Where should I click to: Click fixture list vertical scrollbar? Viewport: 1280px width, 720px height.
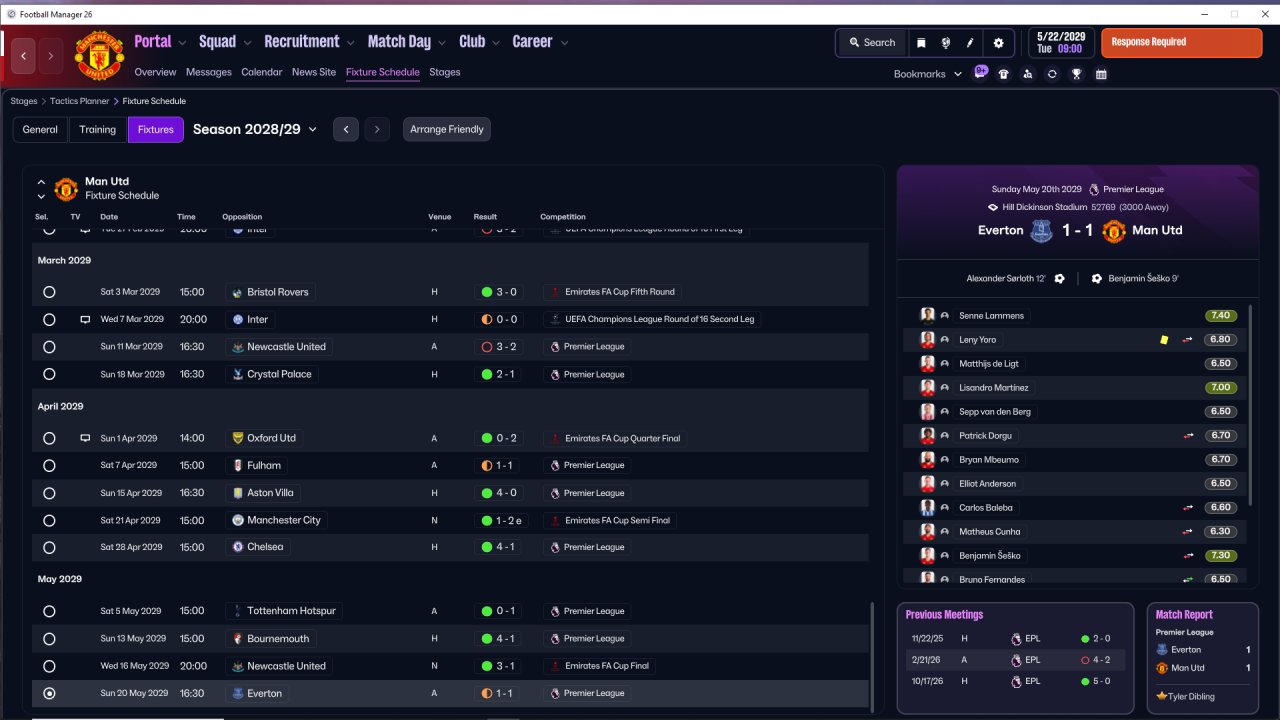click(873, 657)
